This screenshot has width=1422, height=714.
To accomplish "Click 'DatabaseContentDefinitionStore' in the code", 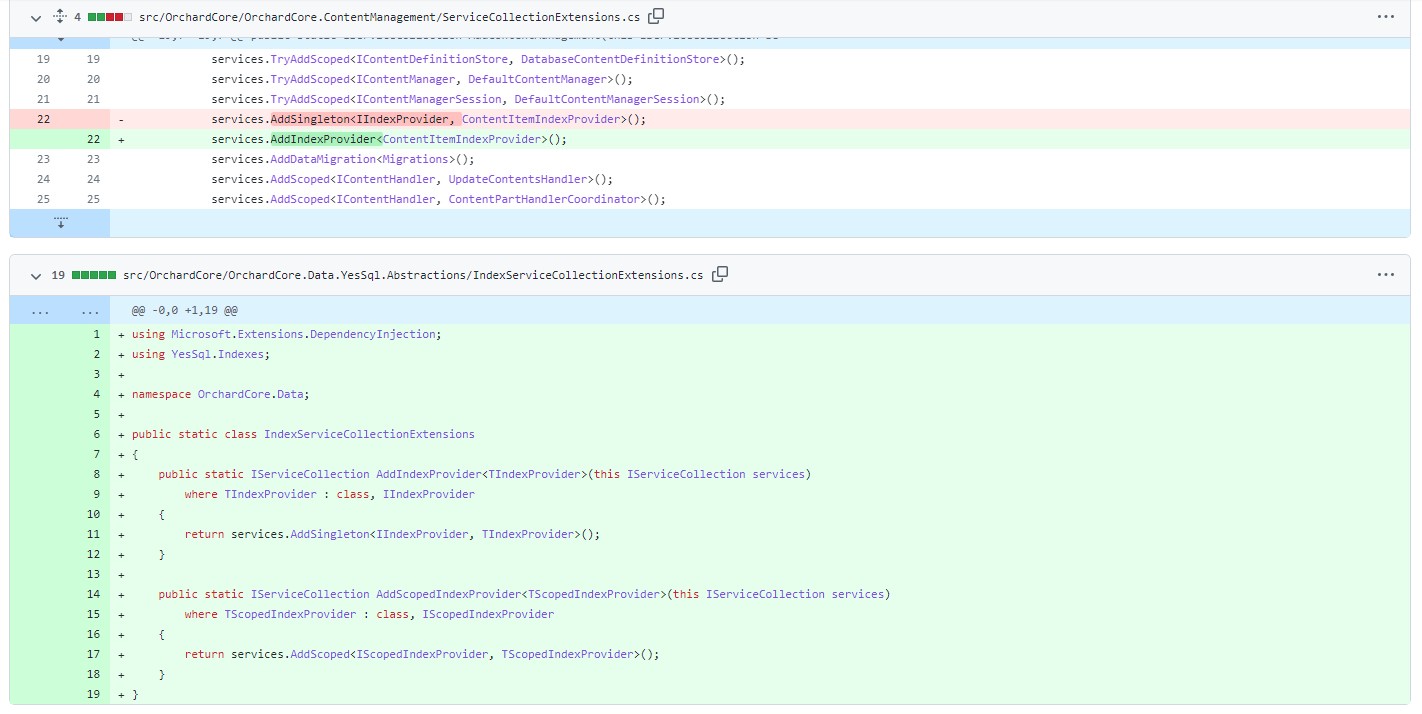I will (621, 59).
